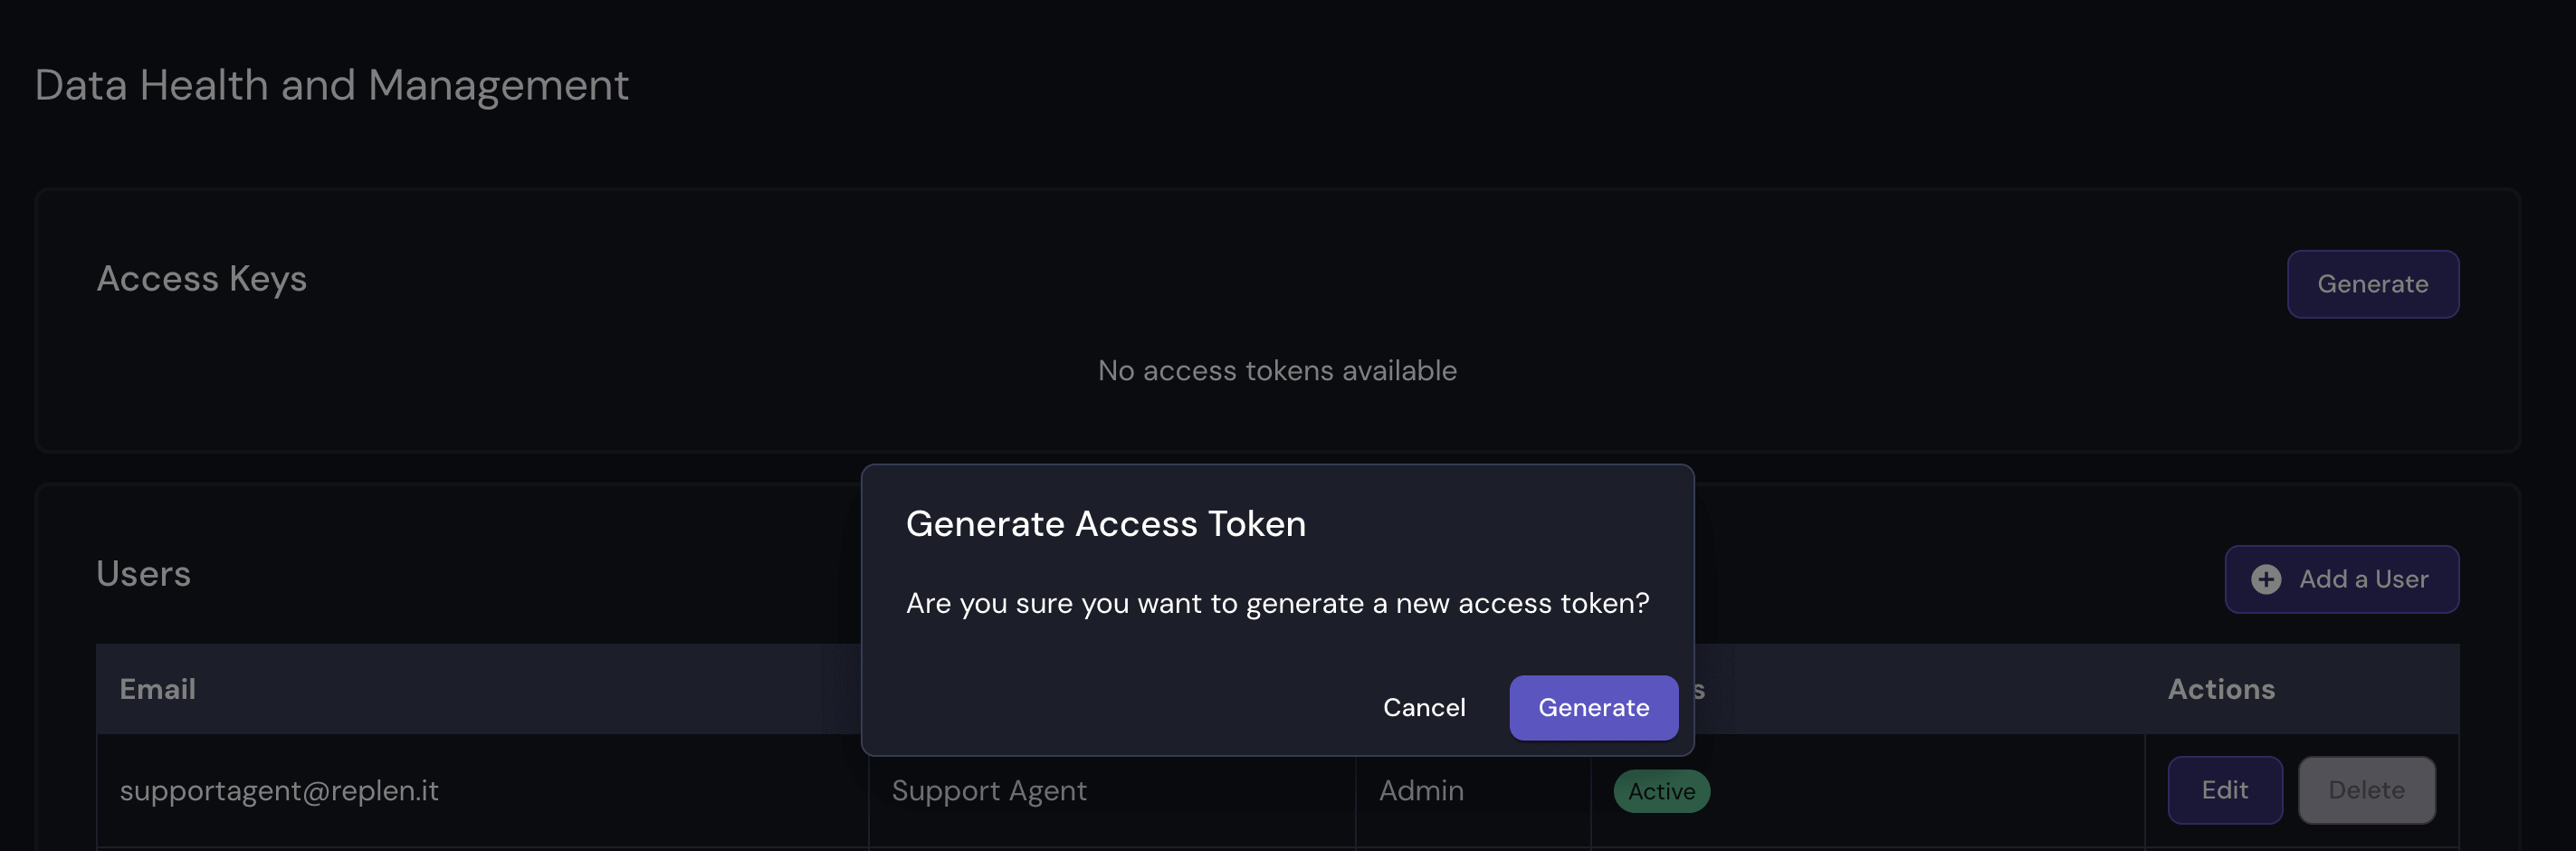The height and width of the screenshot is (851, 2576).
Task: Click the supportagent@replen.it email cell
Action: 279,790
